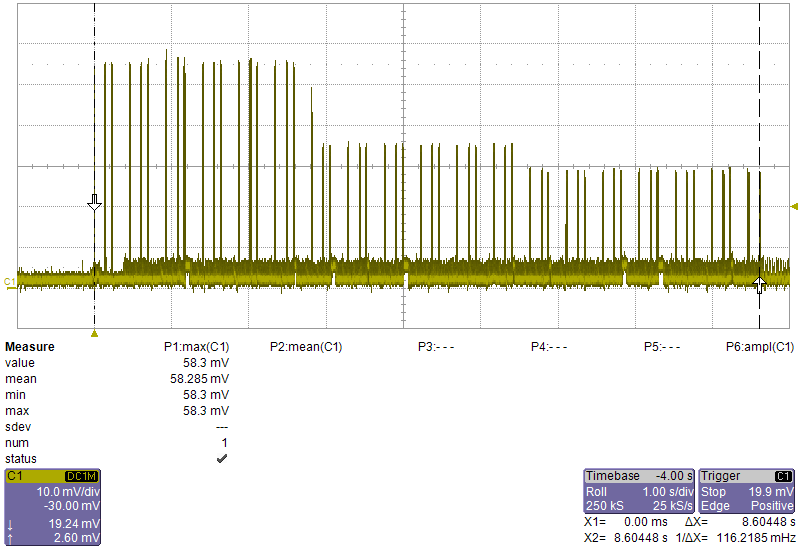Image resolution: width=800 pixels, height=547 pixels.
Task: Select the P3 empty measurement slot
Action: [436, 347]
